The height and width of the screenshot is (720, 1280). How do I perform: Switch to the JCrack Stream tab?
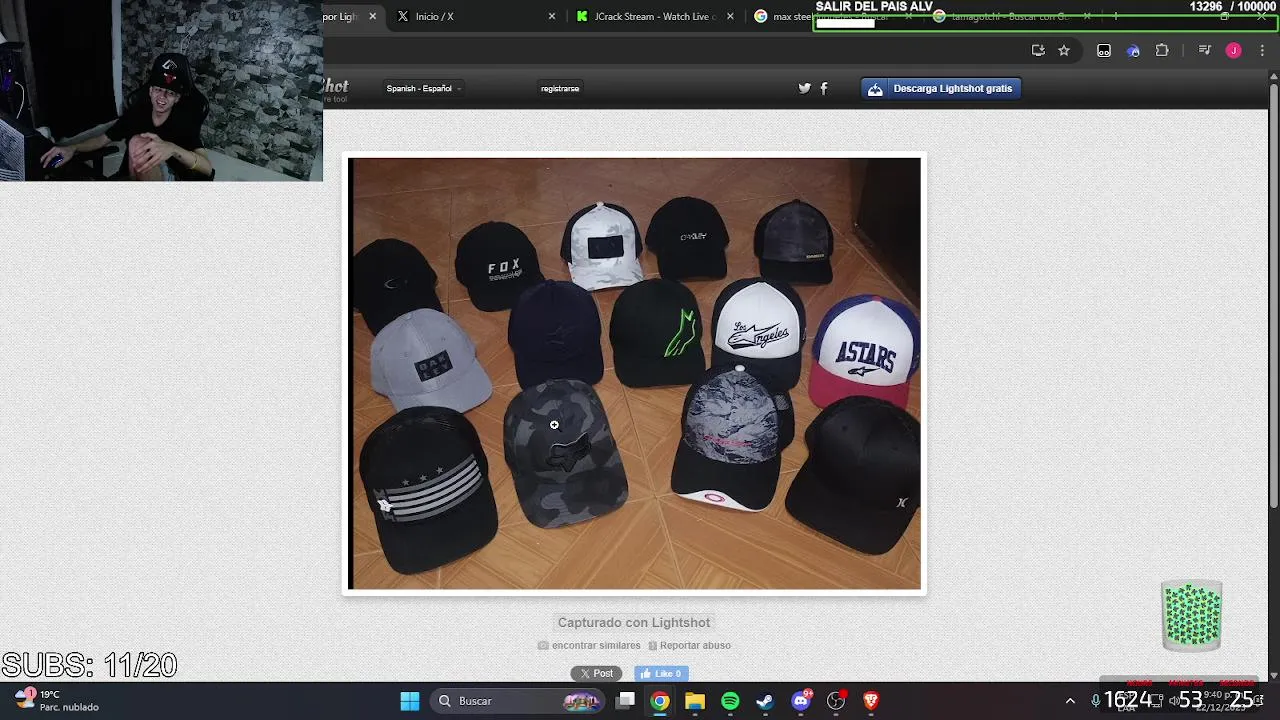[x=656, y=16]
